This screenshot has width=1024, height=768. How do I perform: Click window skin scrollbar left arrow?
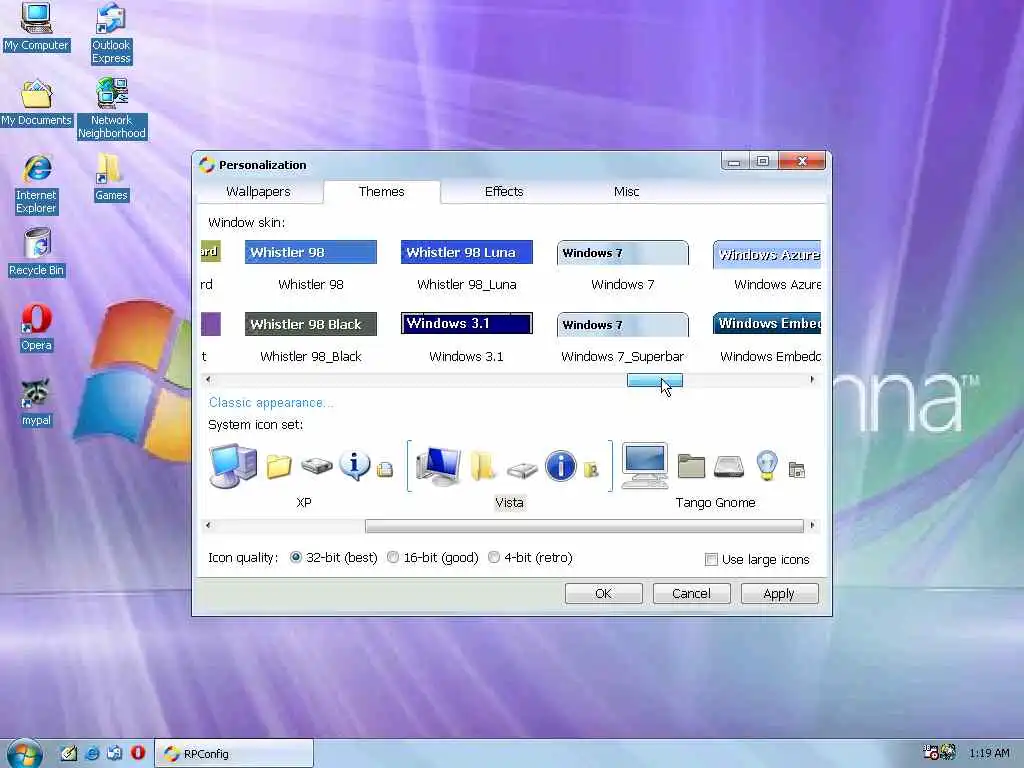208,379
